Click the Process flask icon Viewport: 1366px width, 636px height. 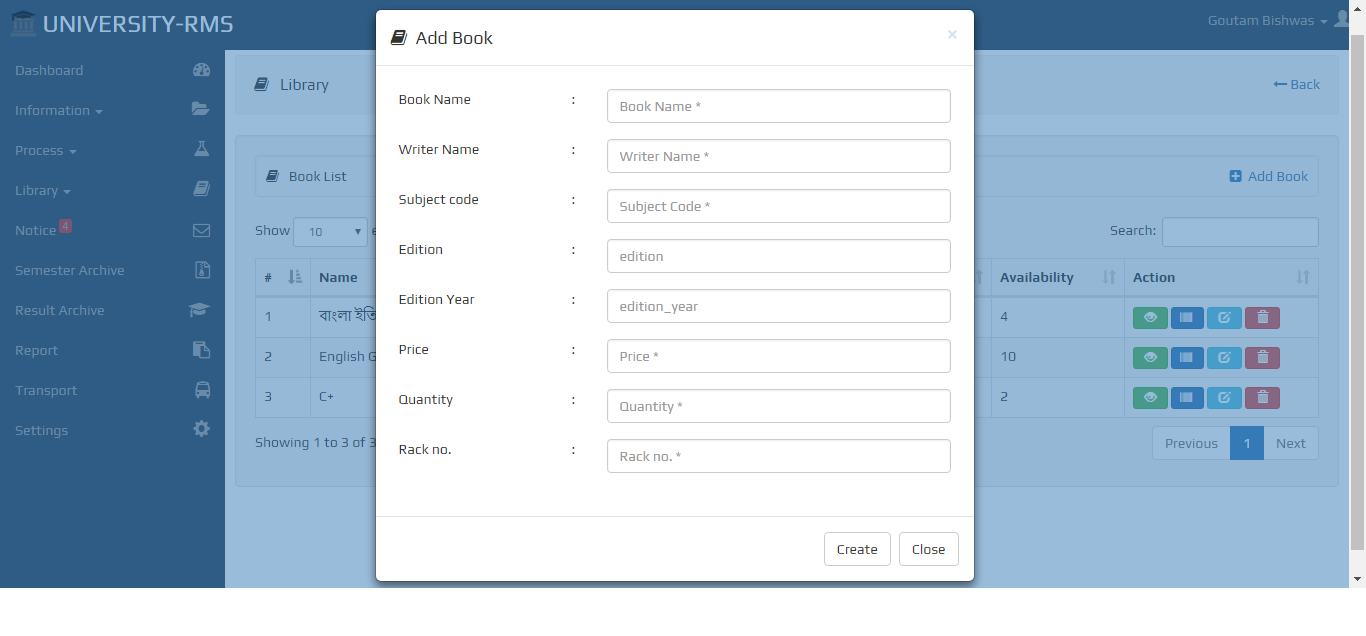pos(201,150)
